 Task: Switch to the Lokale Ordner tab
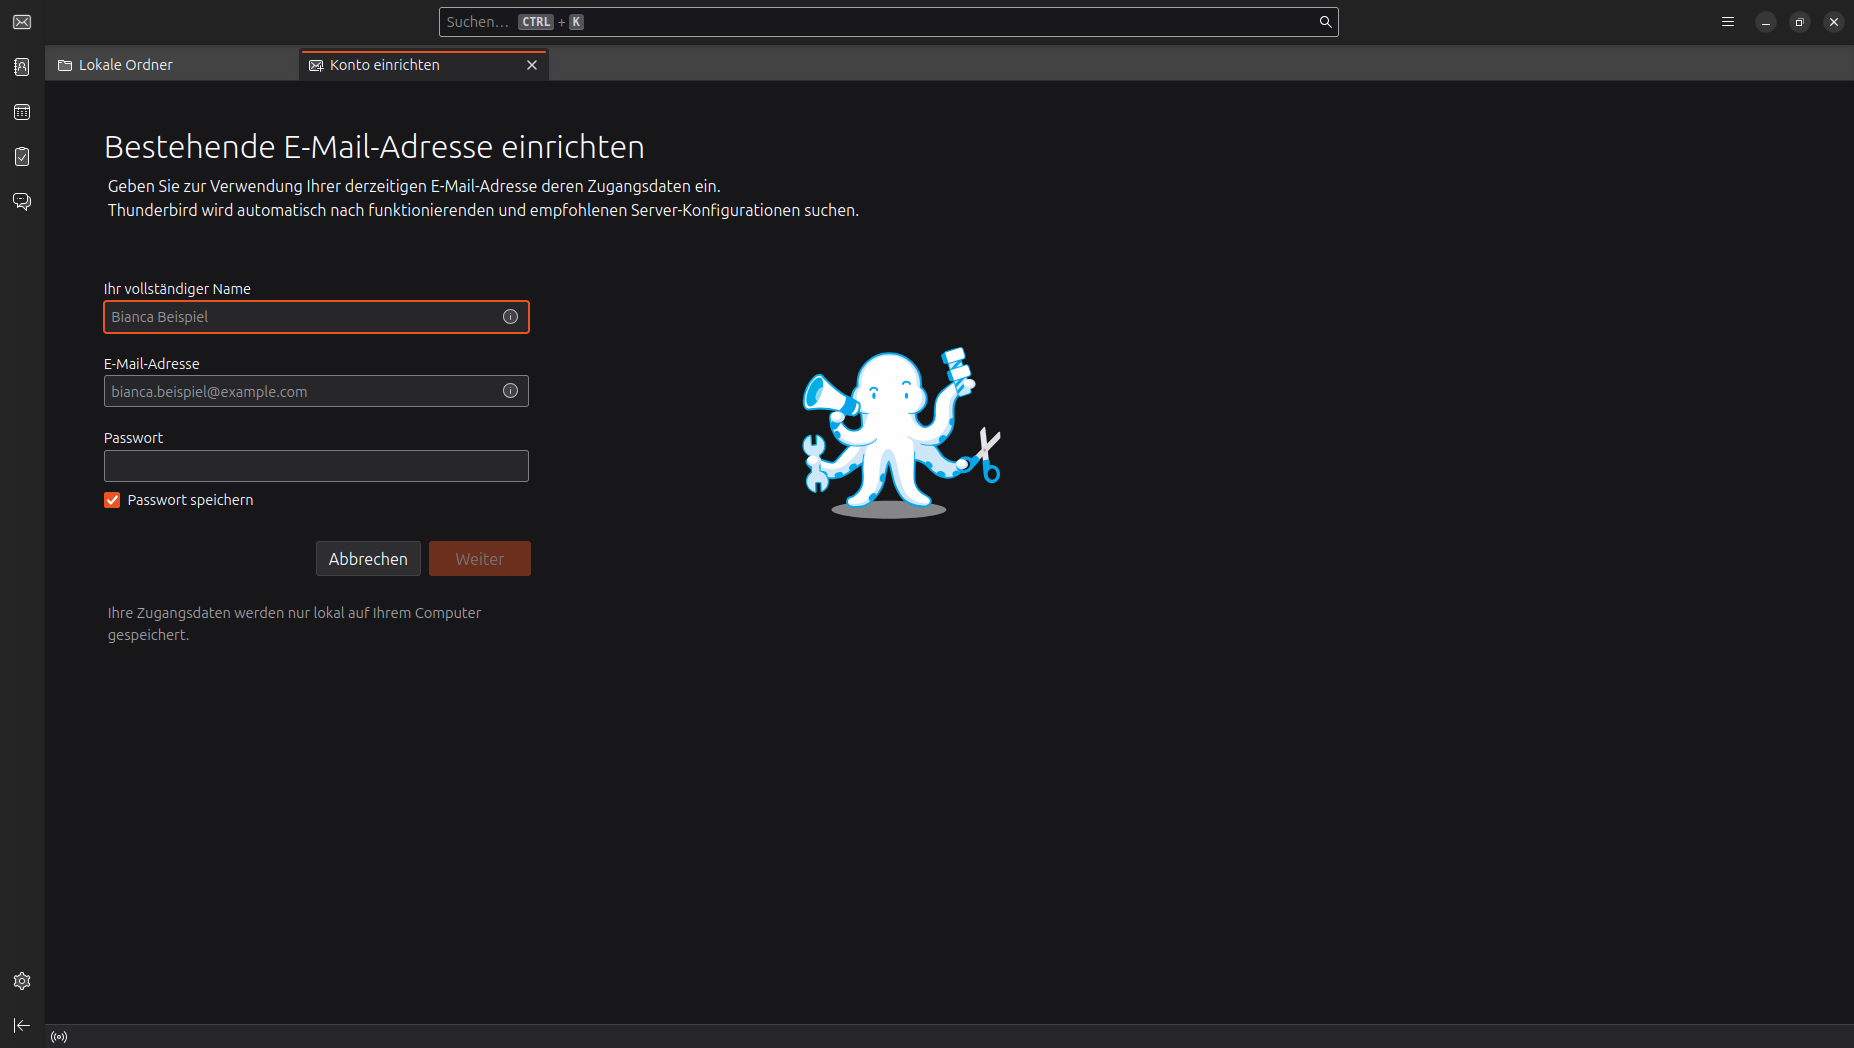point(125,65)
